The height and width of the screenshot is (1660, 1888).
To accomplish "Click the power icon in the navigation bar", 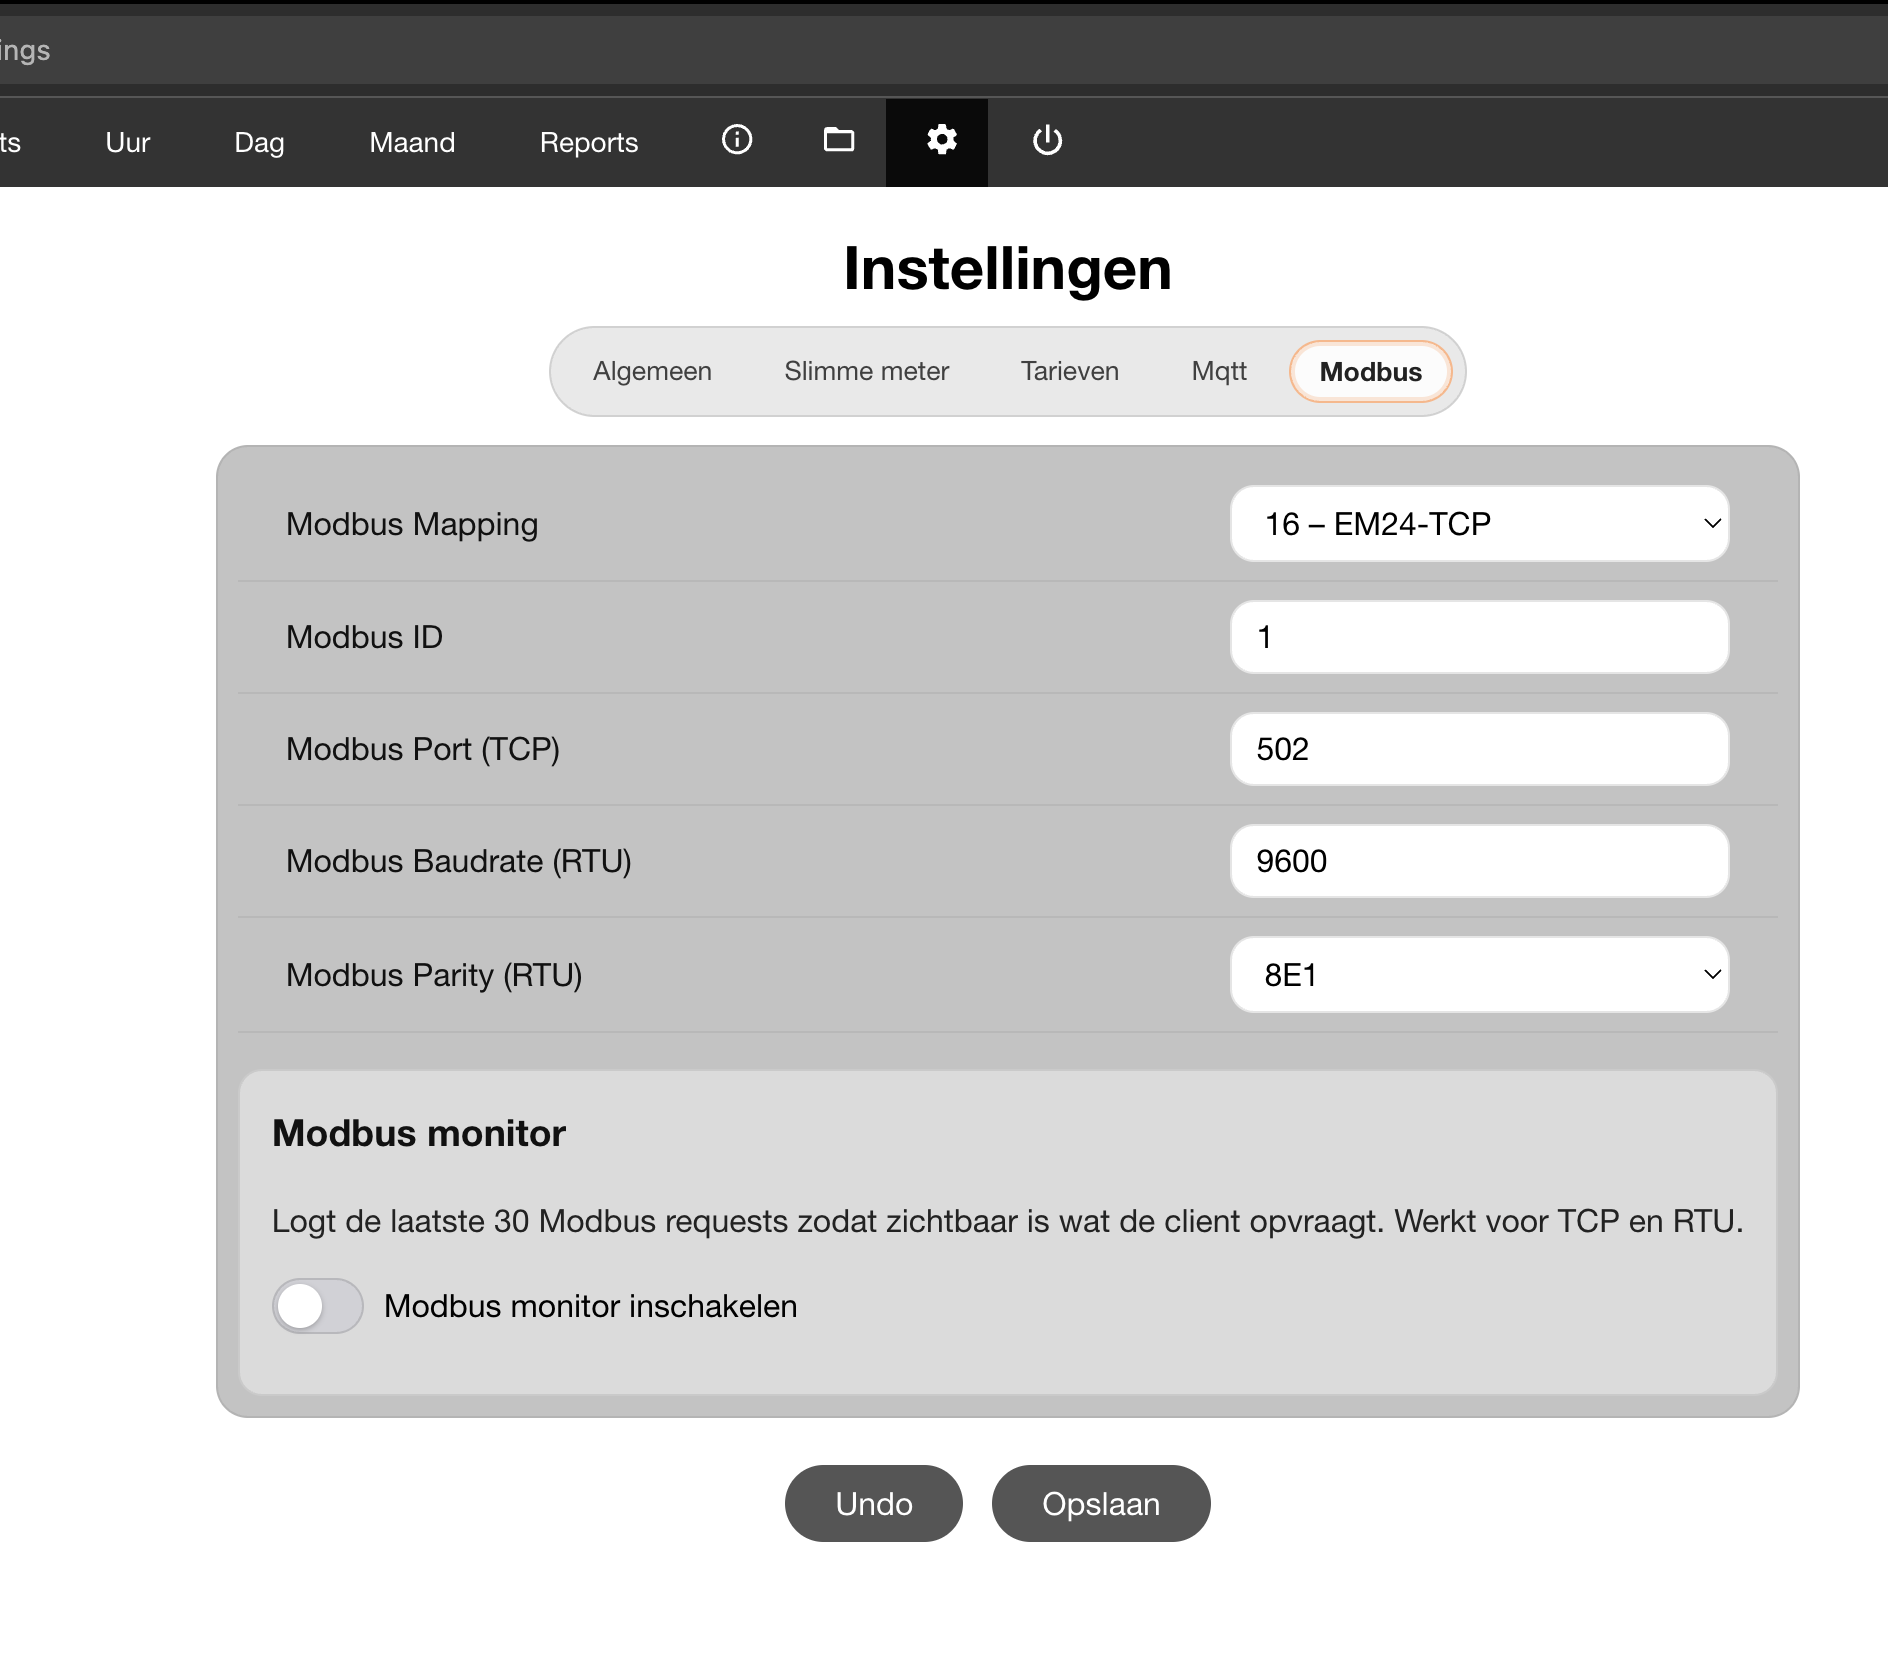I will tap(1047, 141).
